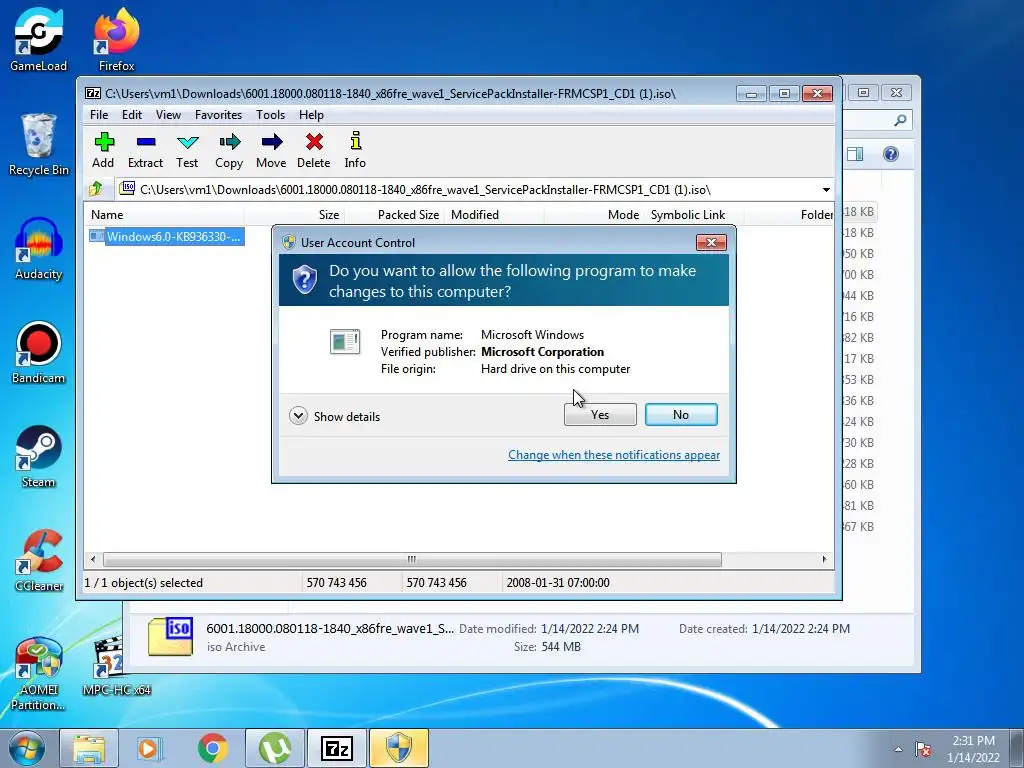1024x768 pixels.
Task: Click the search magnifier in Explorer window
Action: pyautogui.click(x=900, y=120)
